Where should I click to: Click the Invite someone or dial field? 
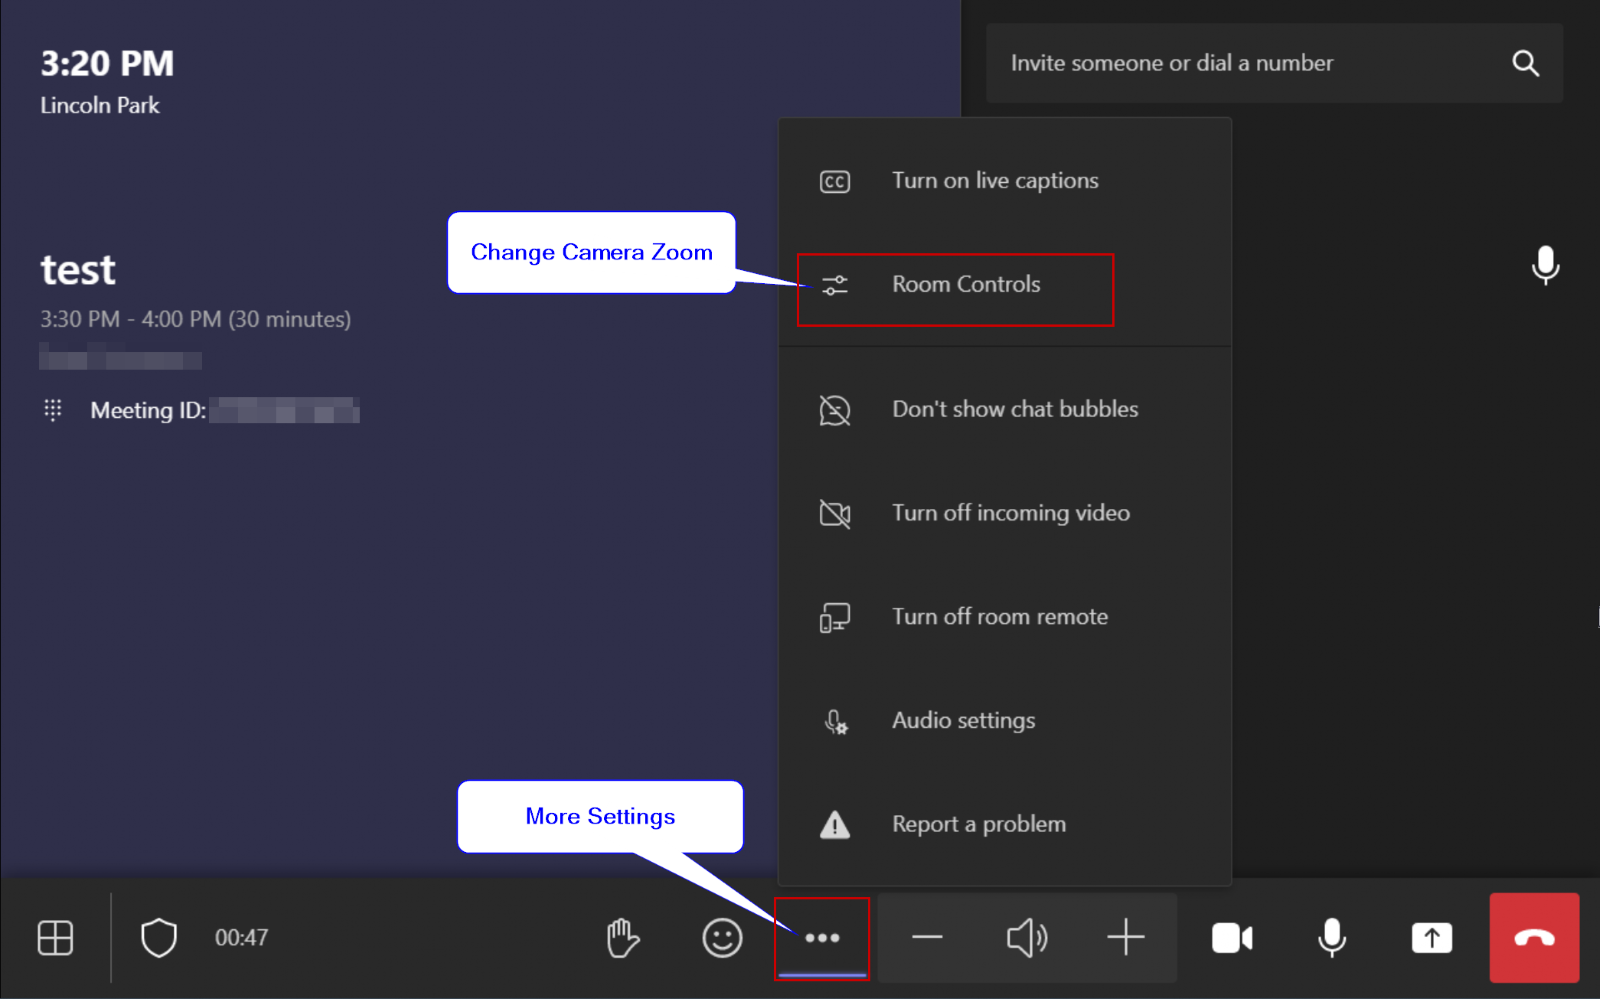(x=1240, y=63)
